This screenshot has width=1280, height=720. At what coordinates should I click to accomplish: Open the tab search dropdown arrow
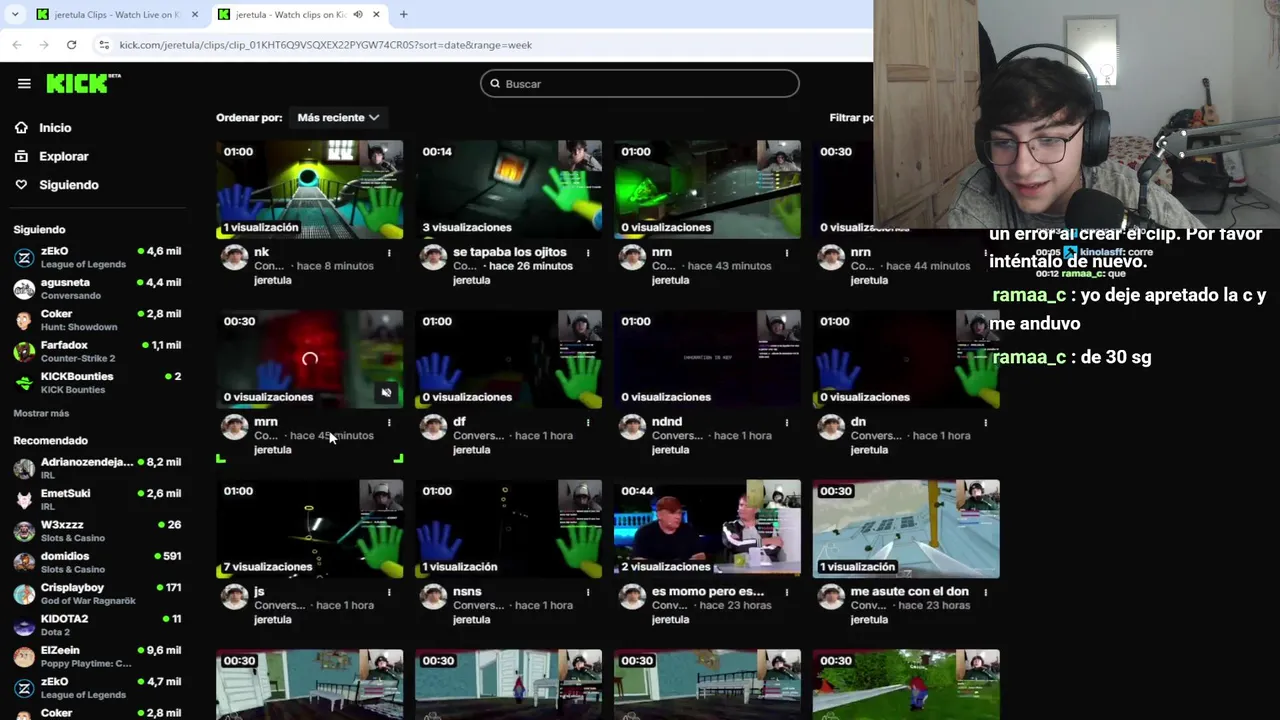coord(14,15)
